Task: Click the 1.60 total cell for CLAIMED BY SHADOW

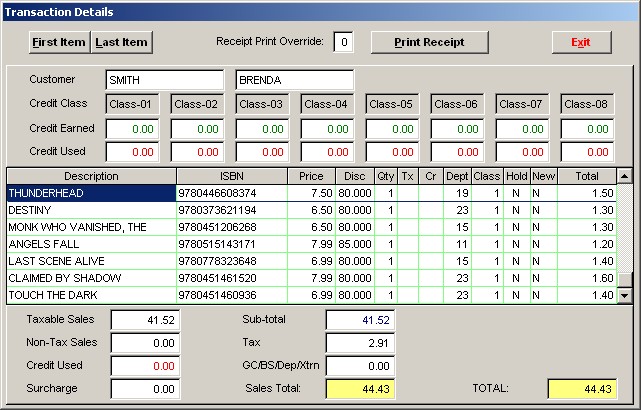Action: (587, 278)
